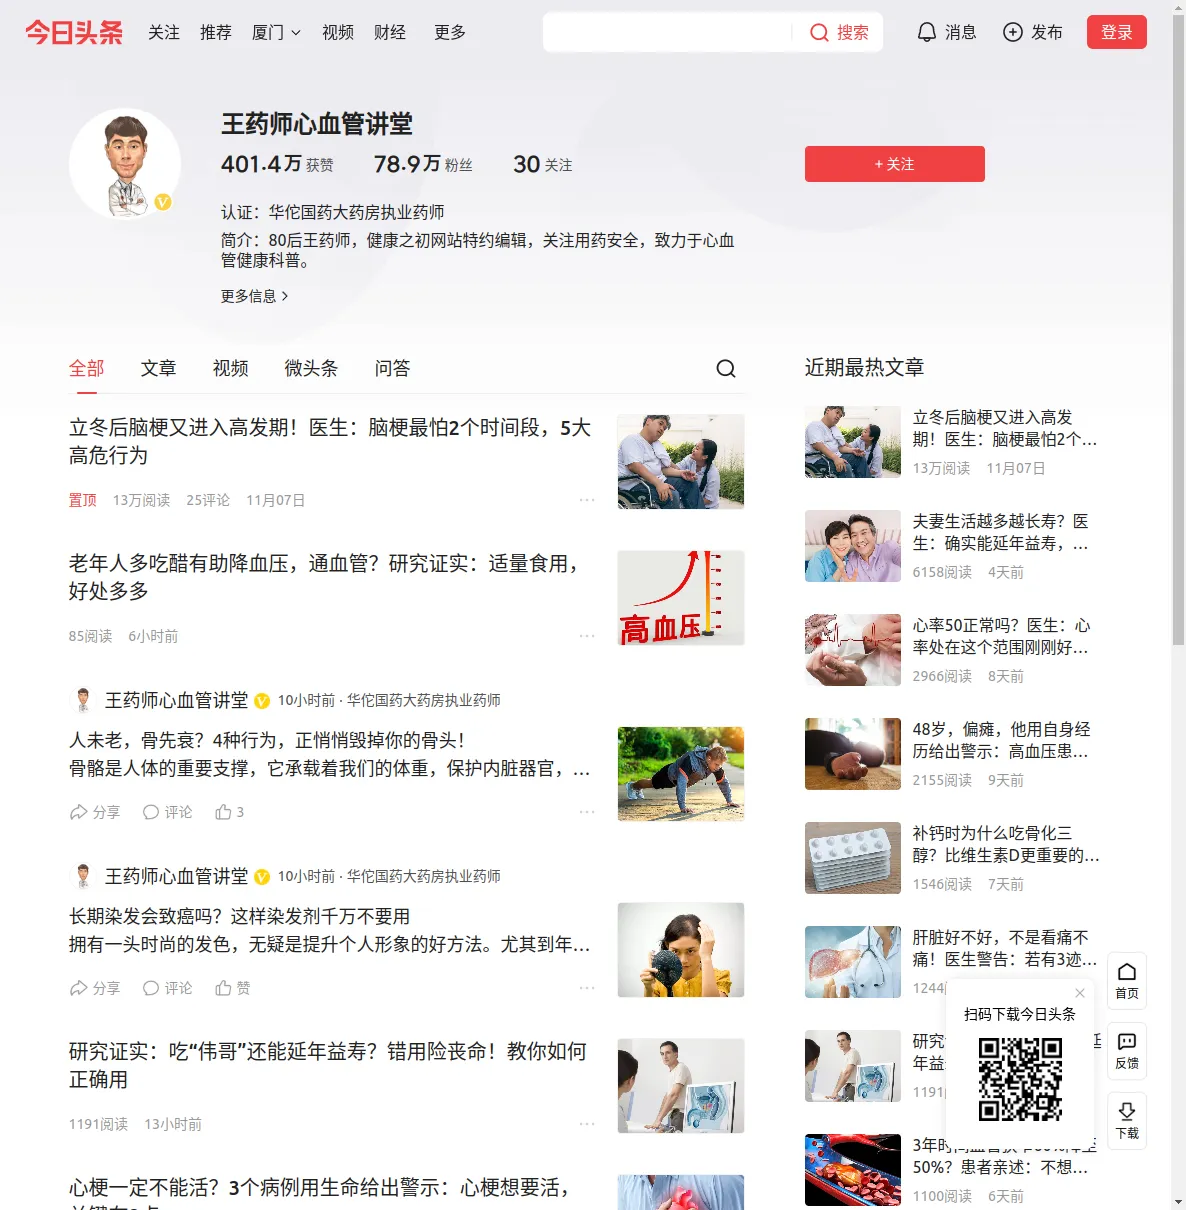Switch to the 视频 profile tab
Screen dimensions: 1186x1210
(x=231, y=369)
